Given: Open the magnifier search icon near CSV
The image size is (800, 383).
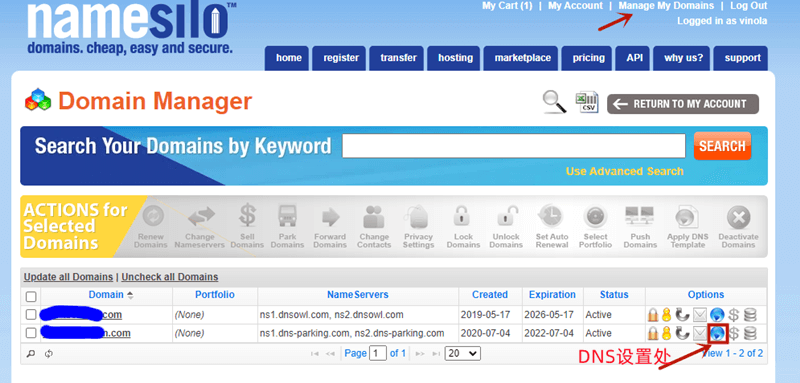Looking at the screenshot, I should (555, 101).
